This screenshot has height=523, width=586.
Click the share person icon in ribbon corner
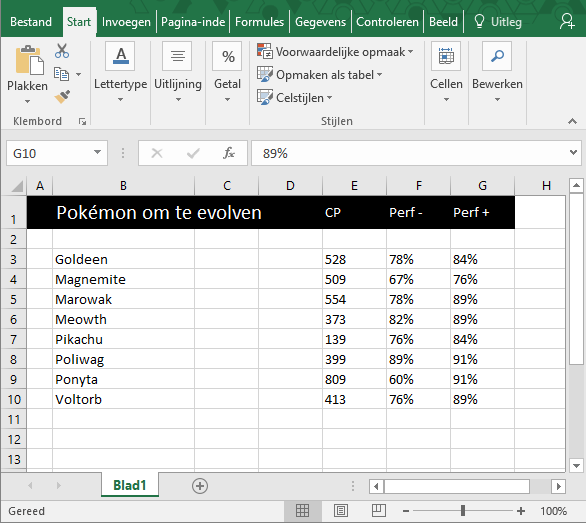coord(567,21)
